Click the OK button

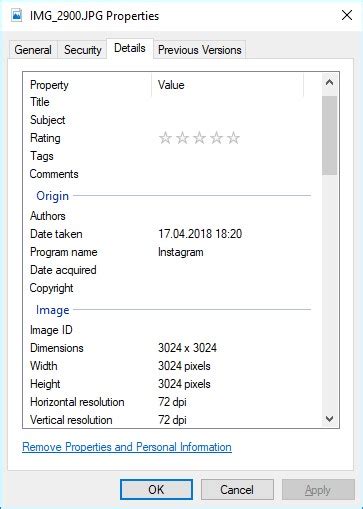[156, 490]
